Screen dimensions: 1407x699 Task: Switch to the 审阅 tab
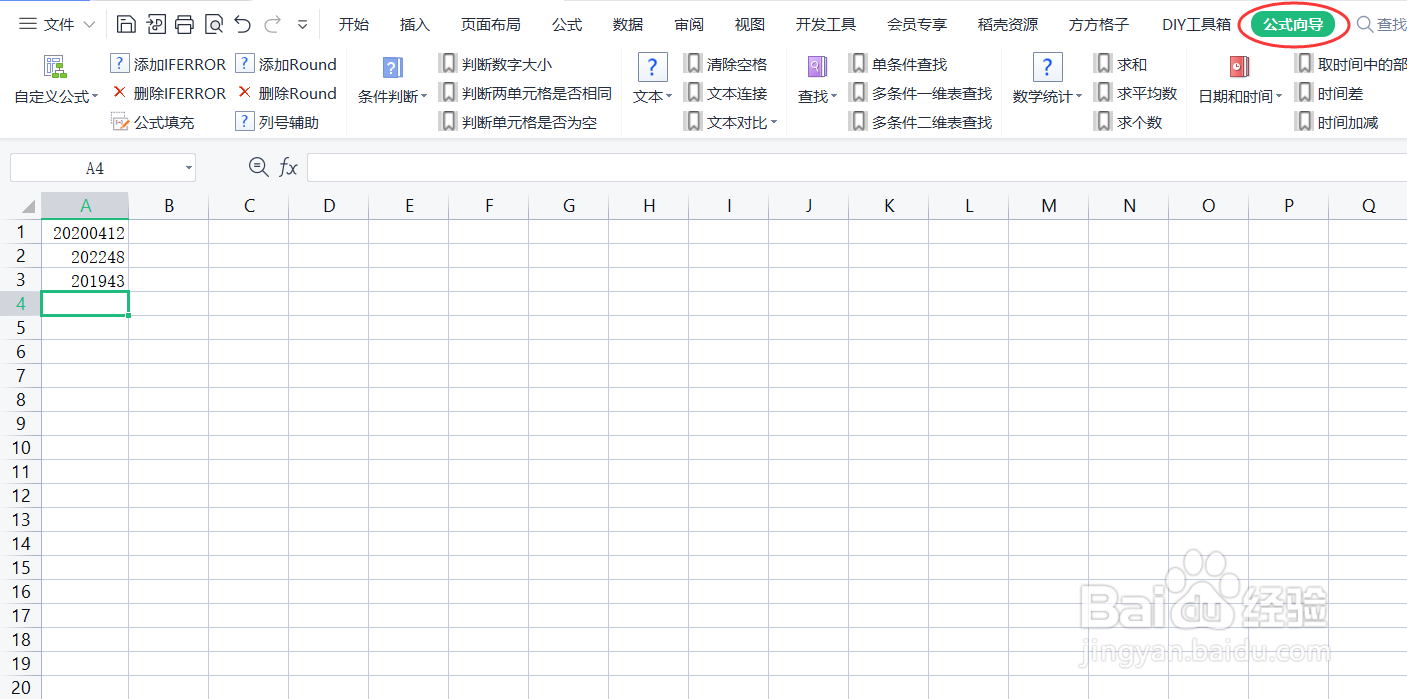[689, 24]
